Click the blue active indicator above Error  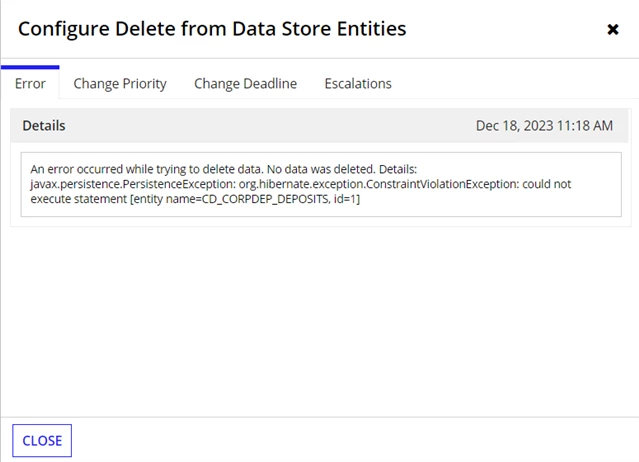pyautogui.click(x=30, y=67)
